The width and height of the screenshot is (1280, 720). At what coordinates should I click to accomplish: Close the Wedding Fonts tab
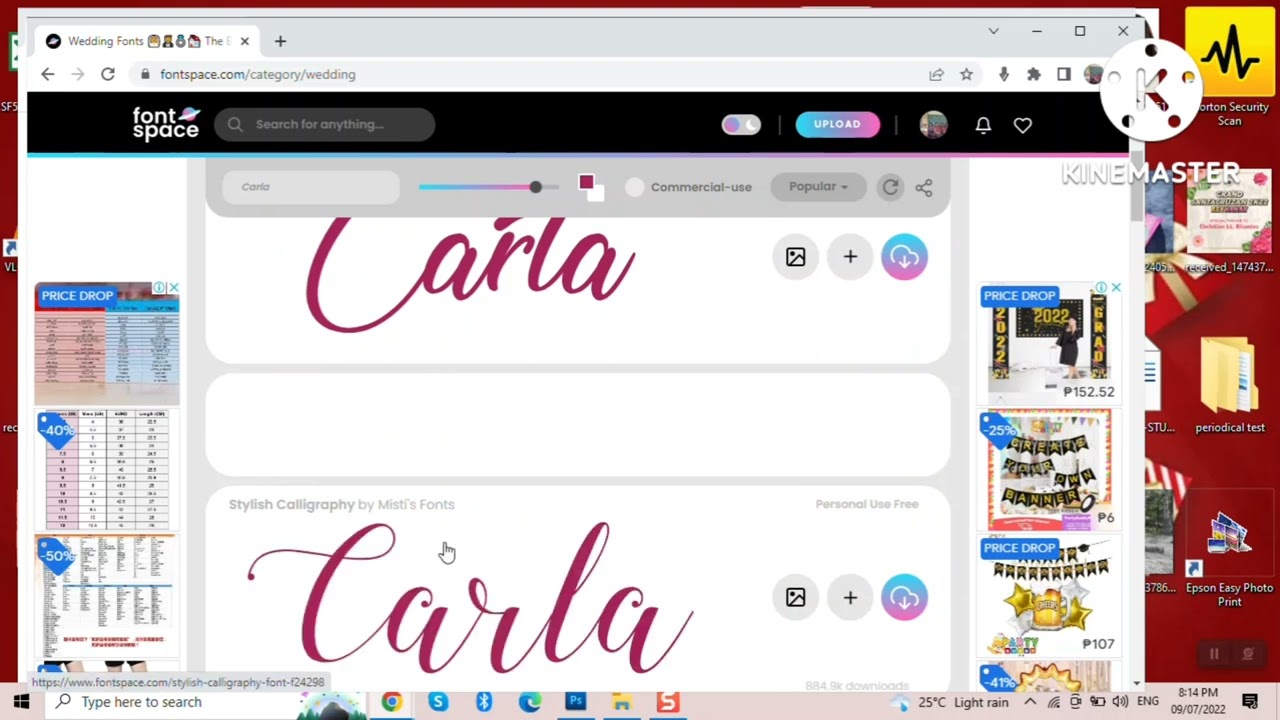(x=244, y=41)
